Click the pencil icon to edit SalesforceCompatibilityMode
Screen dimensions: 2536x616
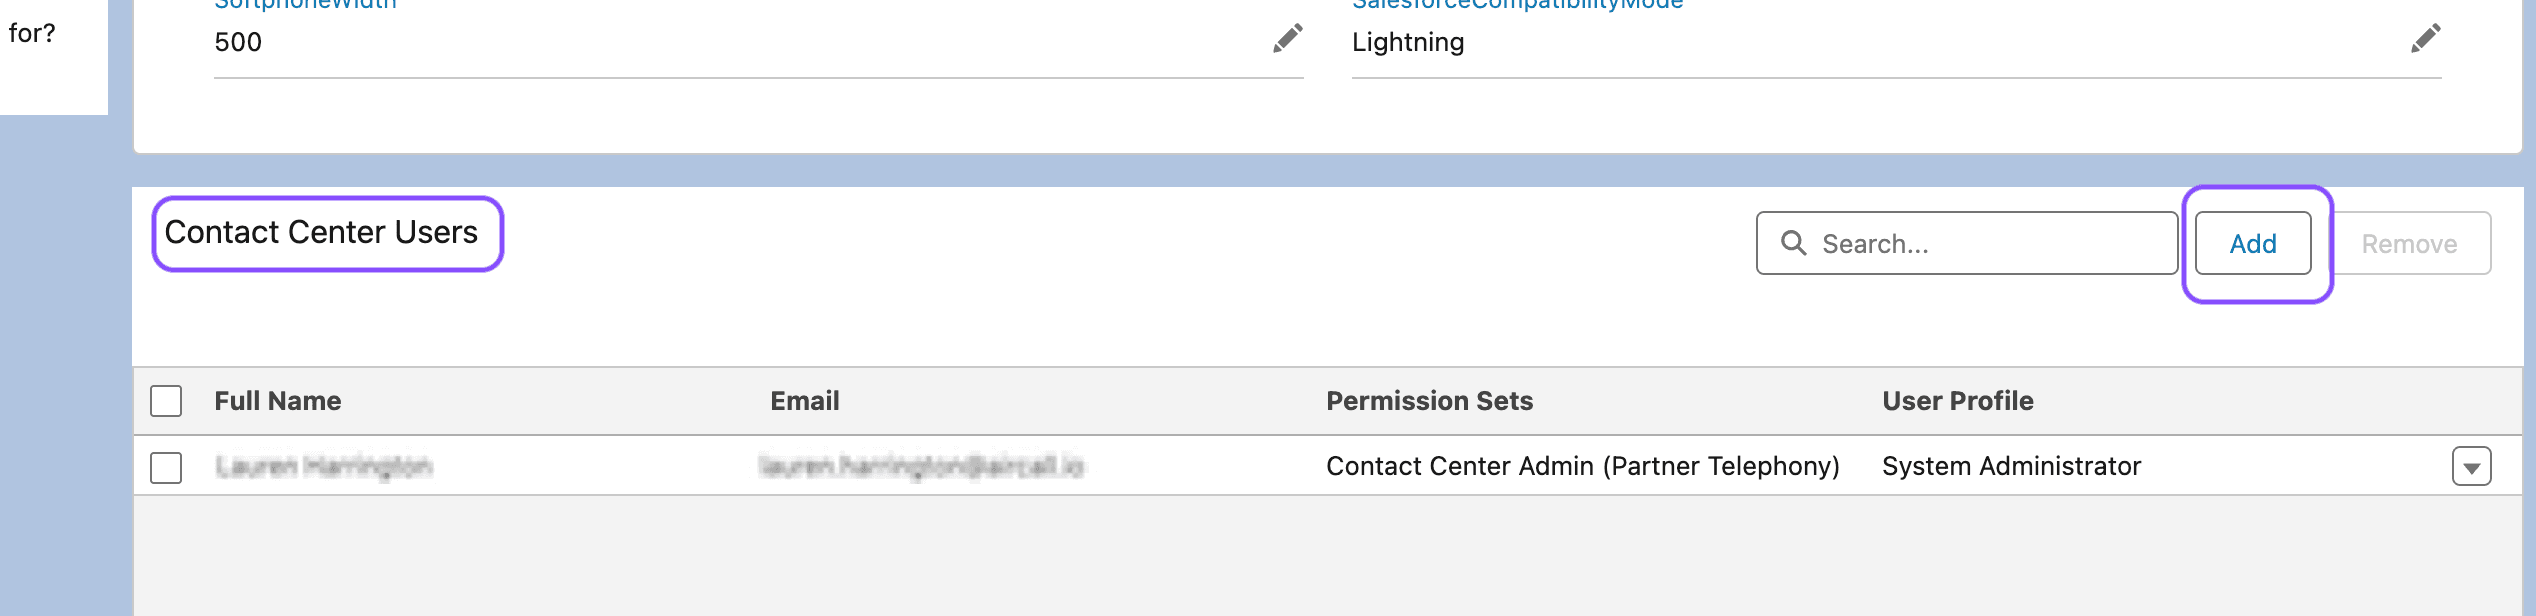2425,39
